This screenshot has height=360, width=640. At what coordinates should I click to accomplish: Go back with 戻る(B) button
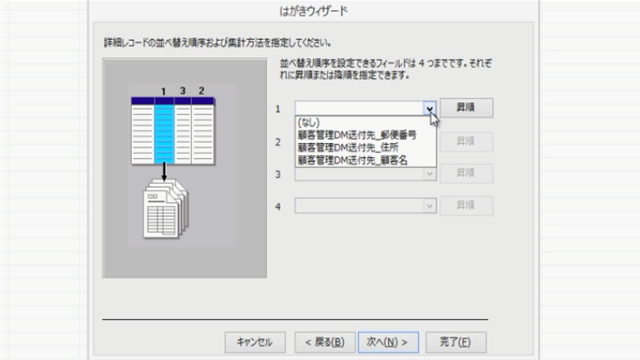(x=325, y=342)
